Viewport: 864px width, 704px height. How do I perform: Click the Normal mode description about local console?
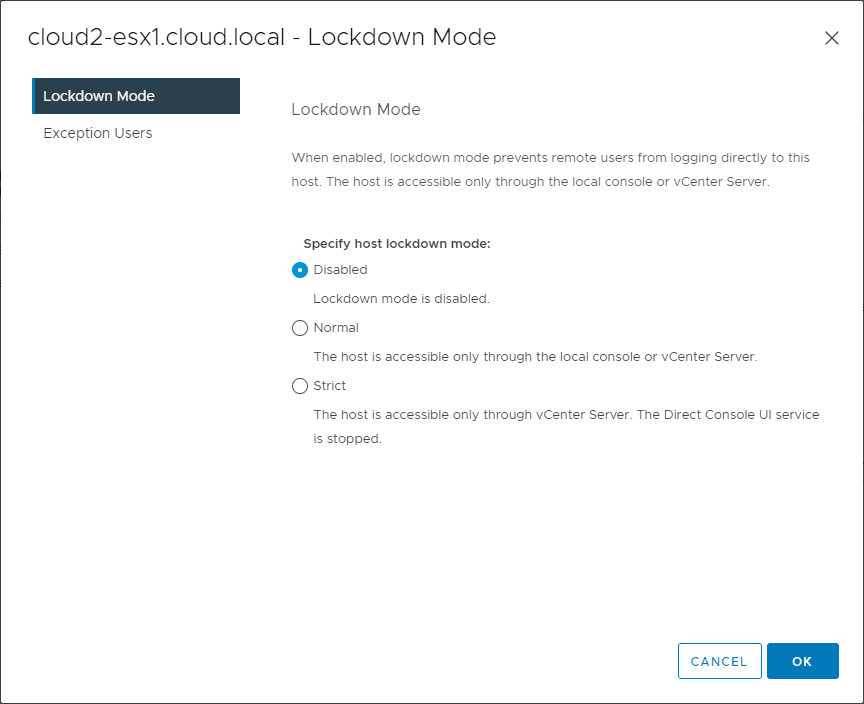pyautogui.click(x=535, y=357)
